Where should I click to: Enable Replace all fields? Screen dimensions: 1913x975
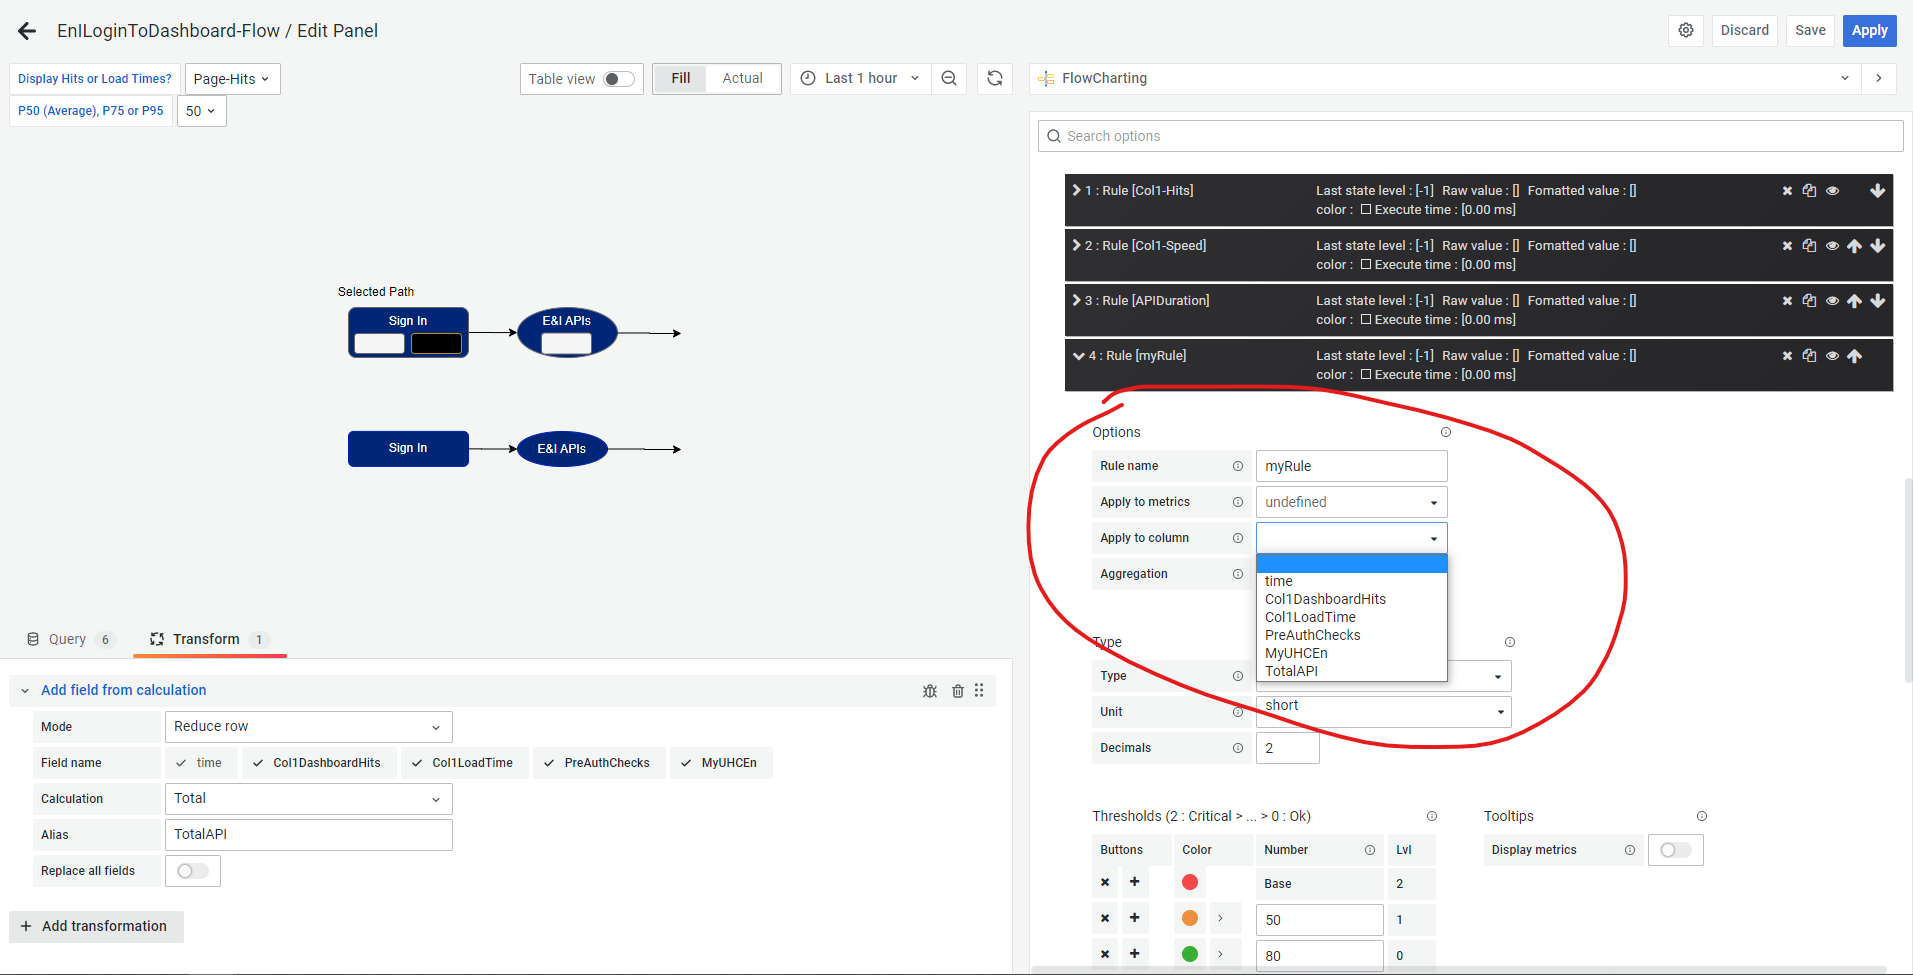pos(192,870)
